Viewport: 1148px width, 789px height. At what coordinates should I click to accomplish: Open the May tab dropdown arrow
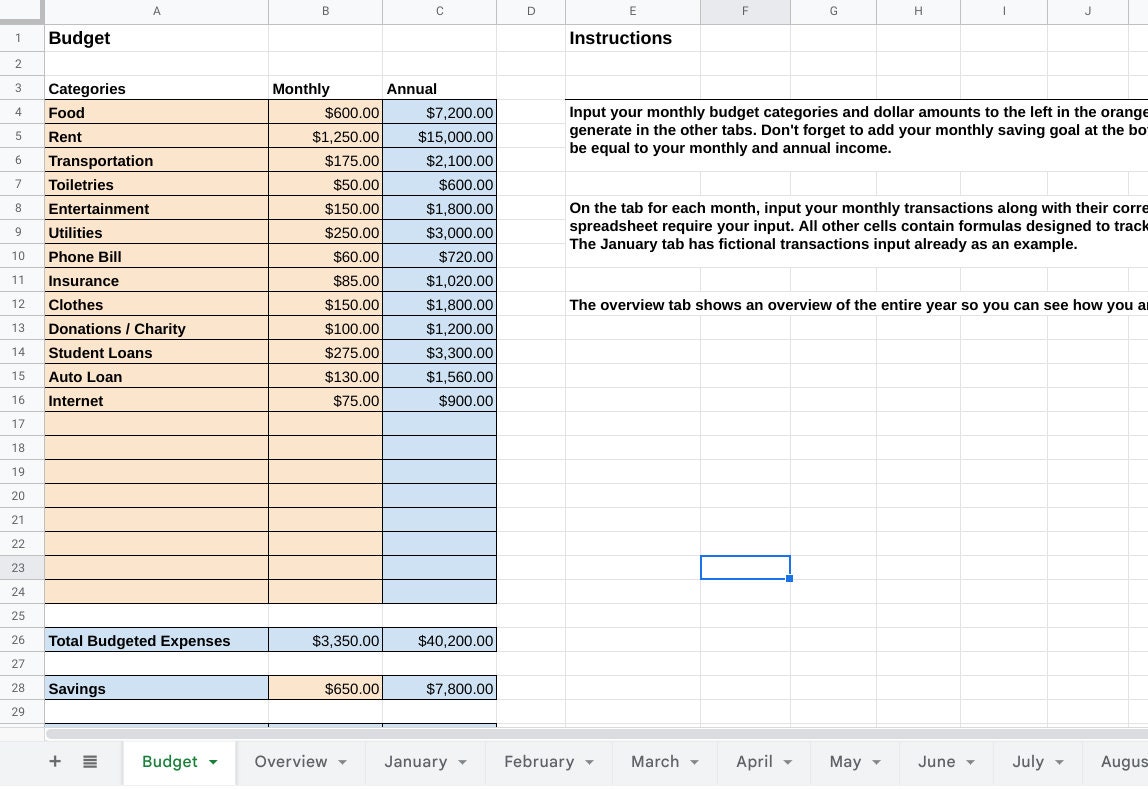(x=877, y=761)
